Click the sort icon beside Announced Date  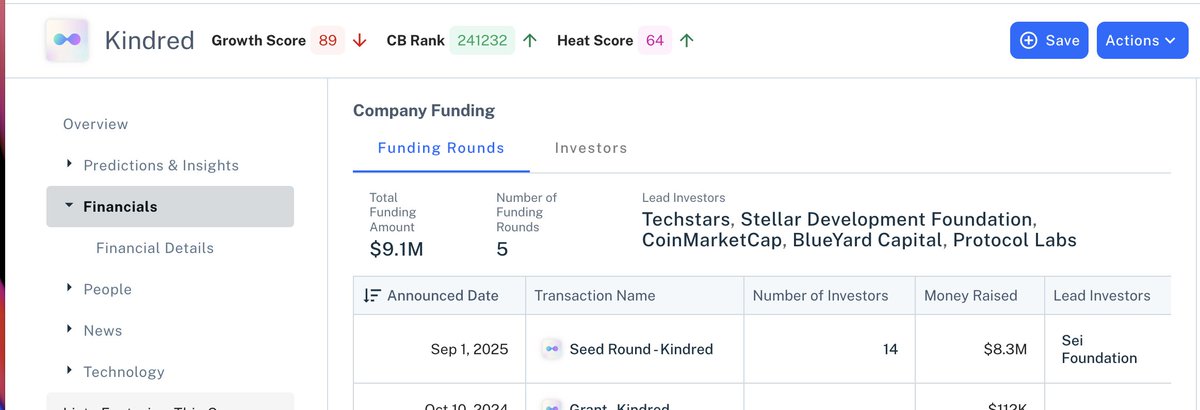point(372,296)
